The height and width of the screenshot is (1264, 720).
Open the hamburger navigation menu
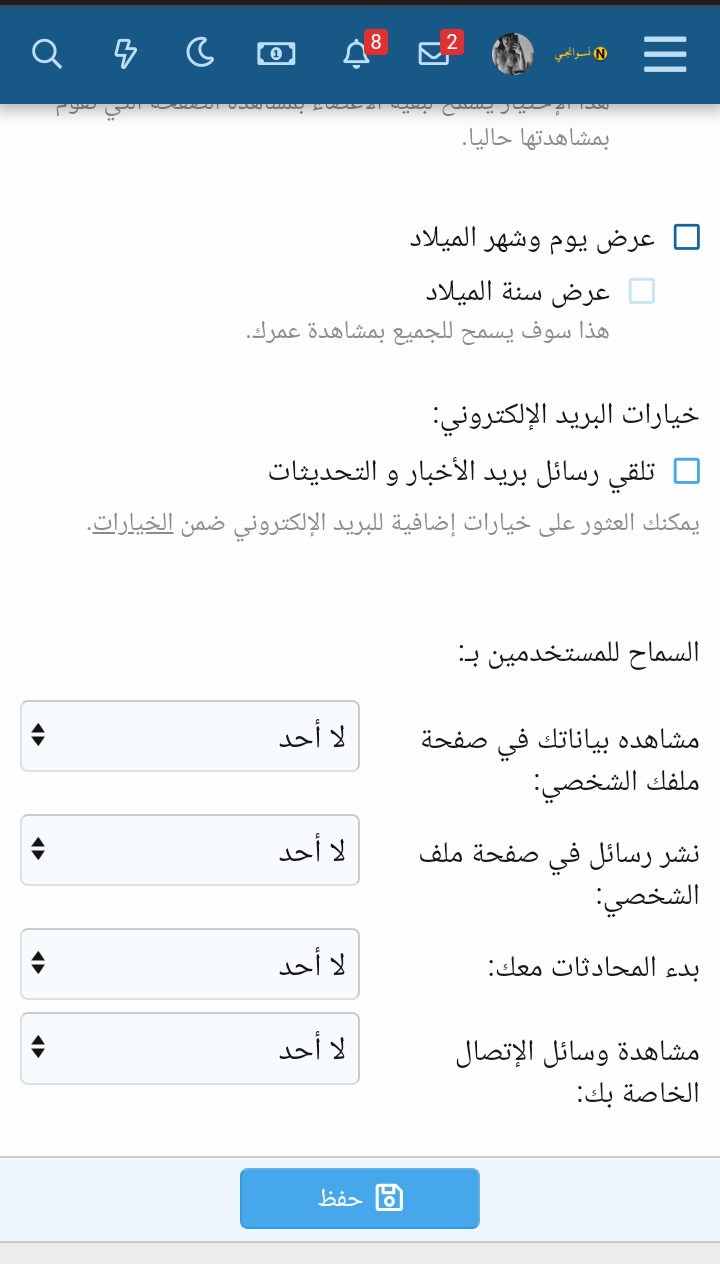tap(665, 53)
